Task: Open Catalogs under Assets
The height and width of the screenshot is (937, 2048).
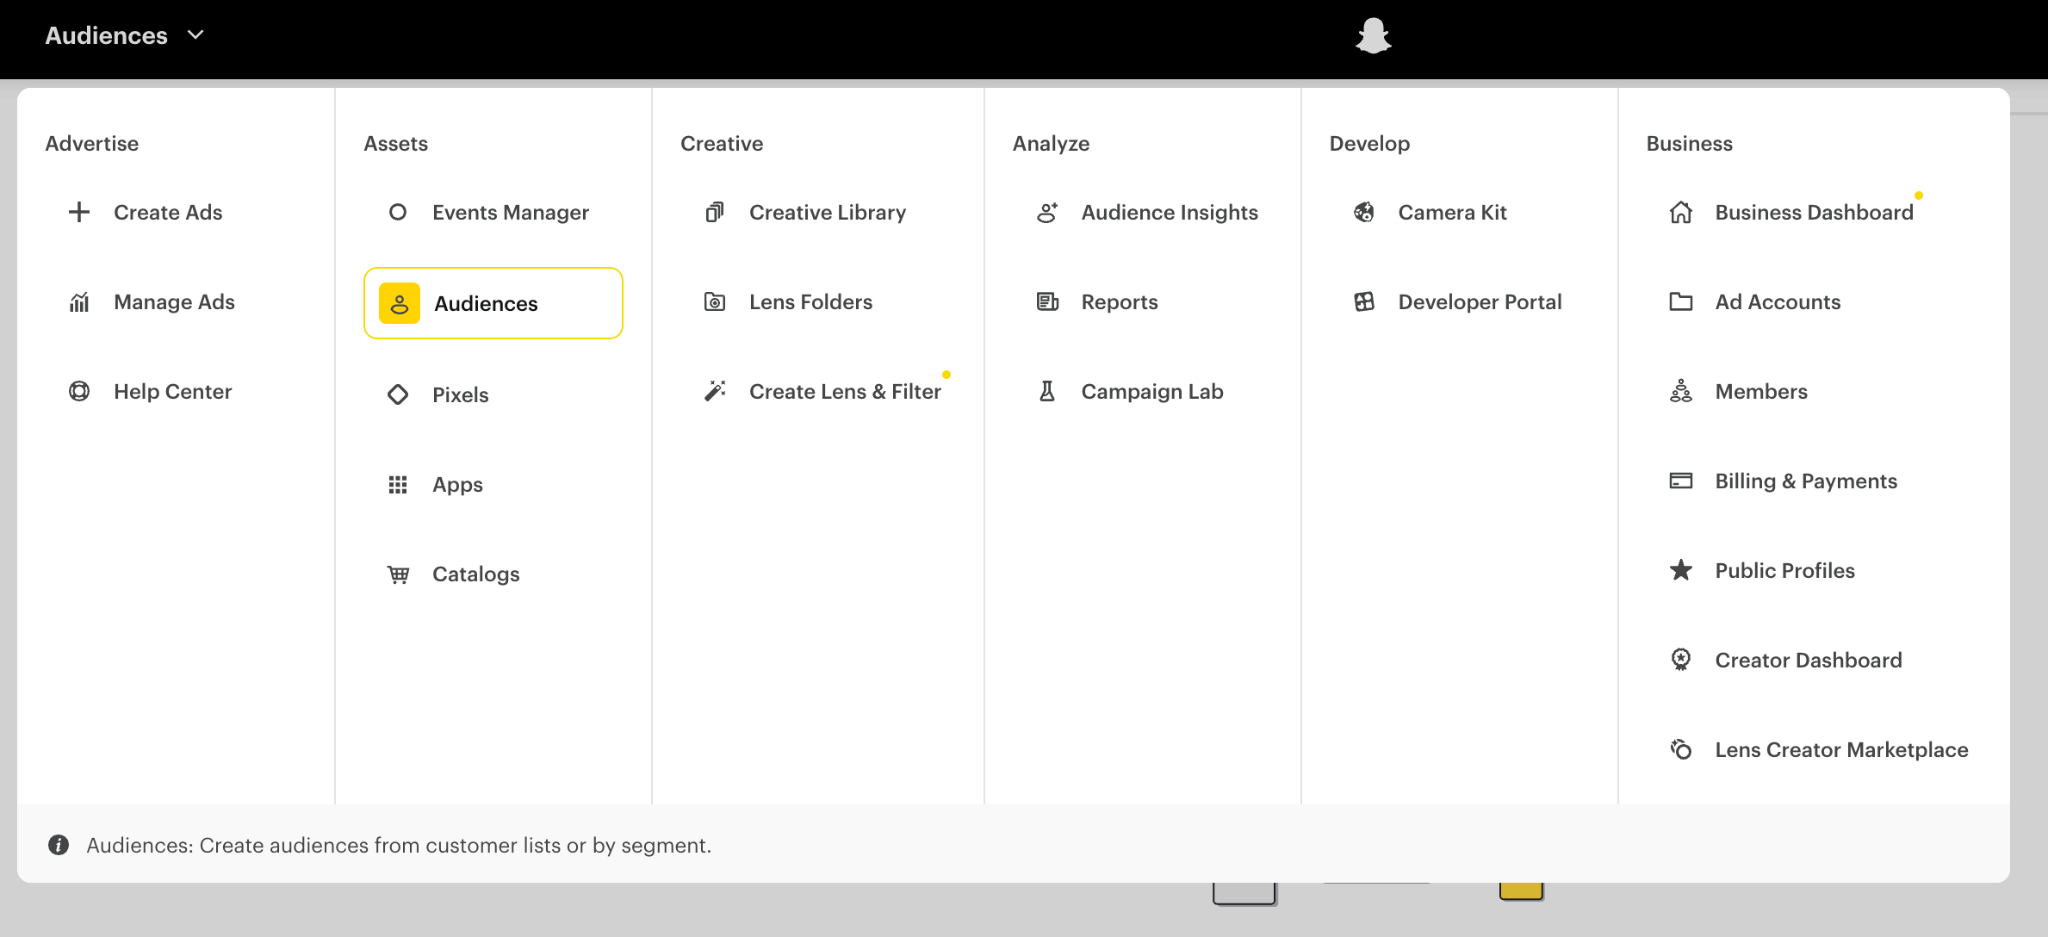Action: [x=476, y=574]
